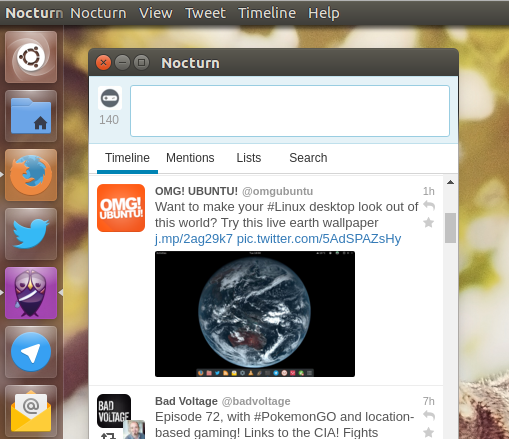Screen dimensions: 509x439
Task: Click the timeline scrollbar thumb
Action: point(450,228)
